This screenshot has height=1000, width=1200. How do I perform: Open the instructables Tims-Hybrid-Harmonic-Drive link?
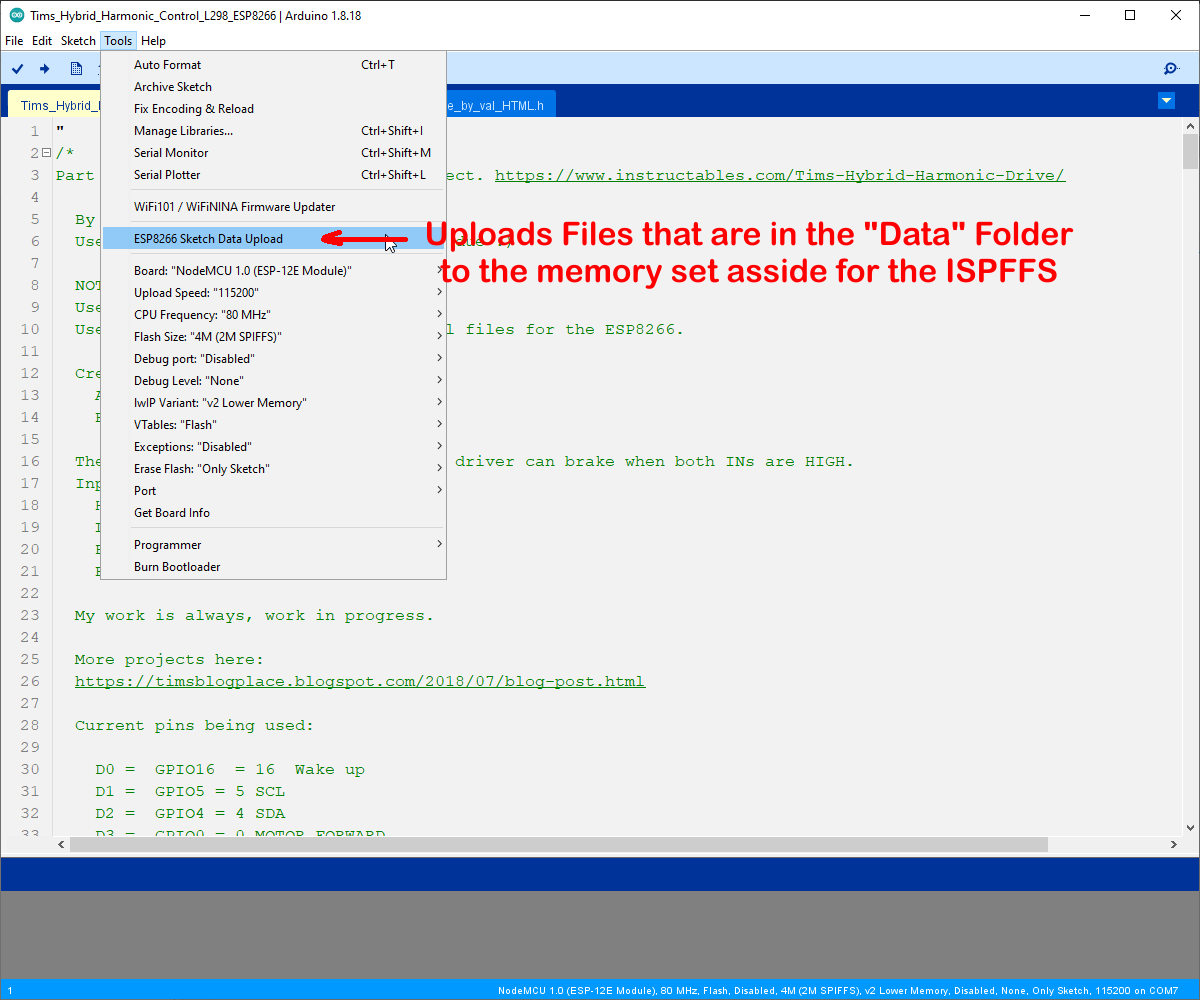tap(780, 175)
